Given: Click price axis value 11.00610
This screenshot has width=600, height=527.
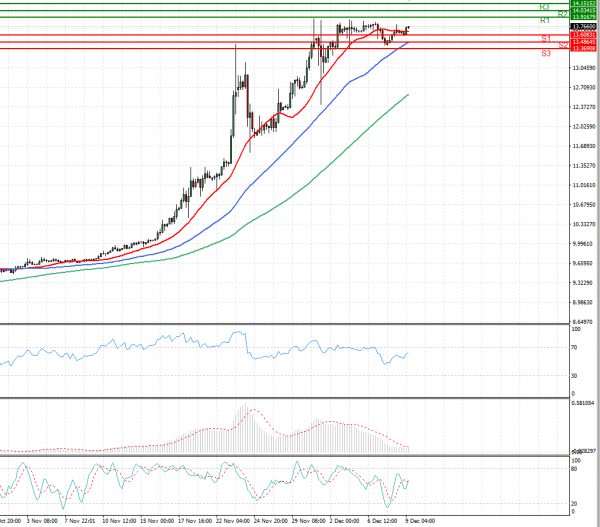Looking at the screenshot, I should click(x=584, y=185).
